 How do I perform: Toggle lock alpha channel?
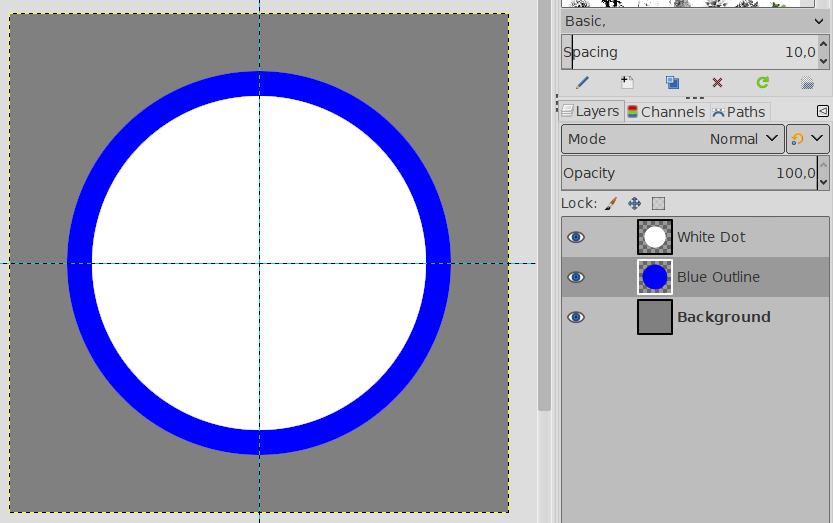click(658, 203)
